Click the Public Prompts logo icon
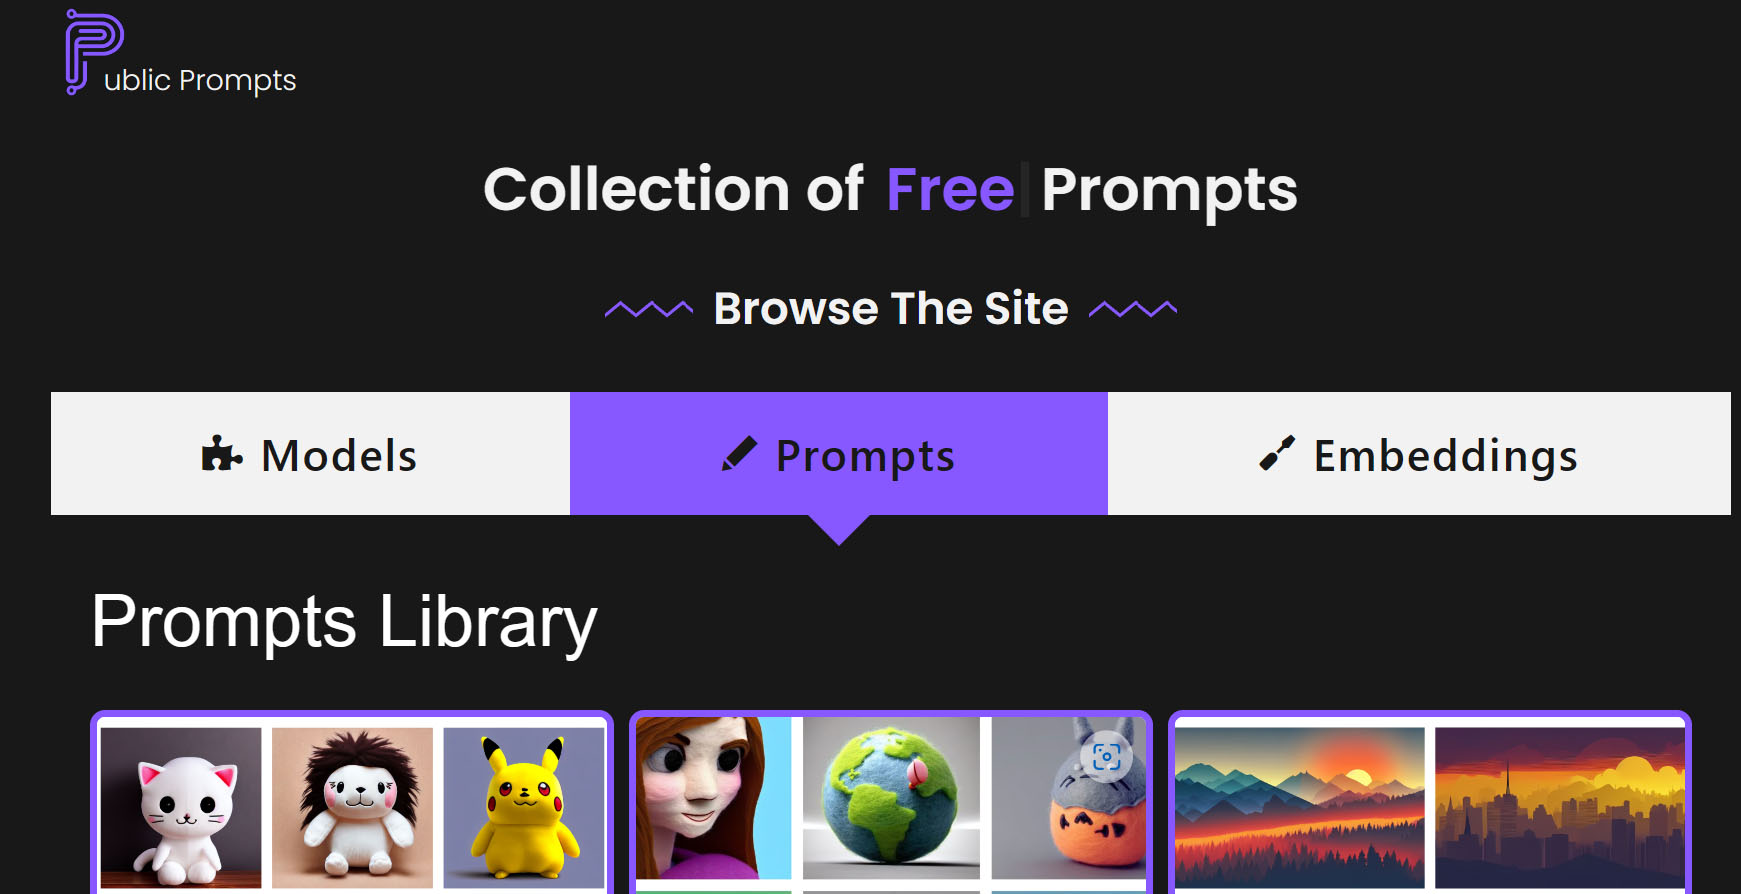Viewport: 1741px width, 894px height. tap(94, 52)
